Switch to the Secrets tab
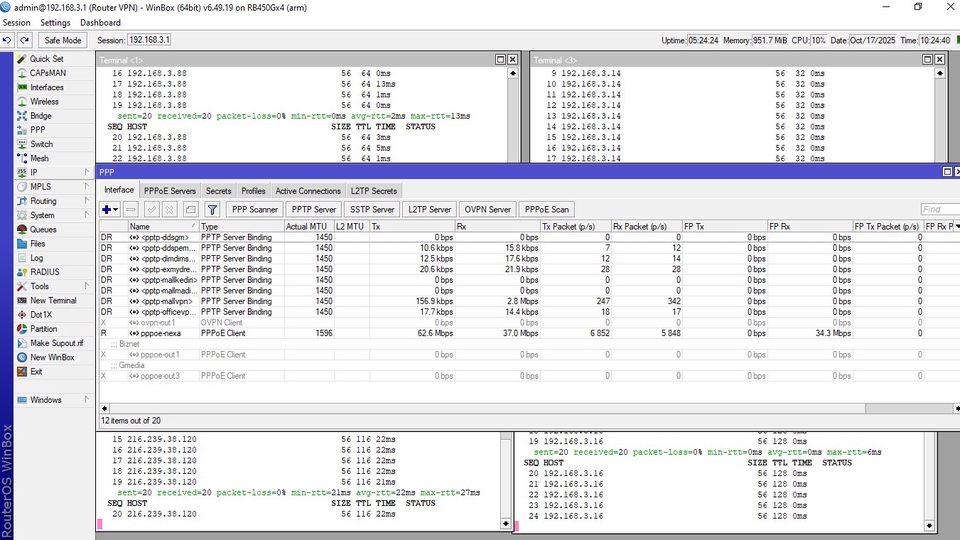Screen dimensions: 960x540 click(x=218, y=191)
